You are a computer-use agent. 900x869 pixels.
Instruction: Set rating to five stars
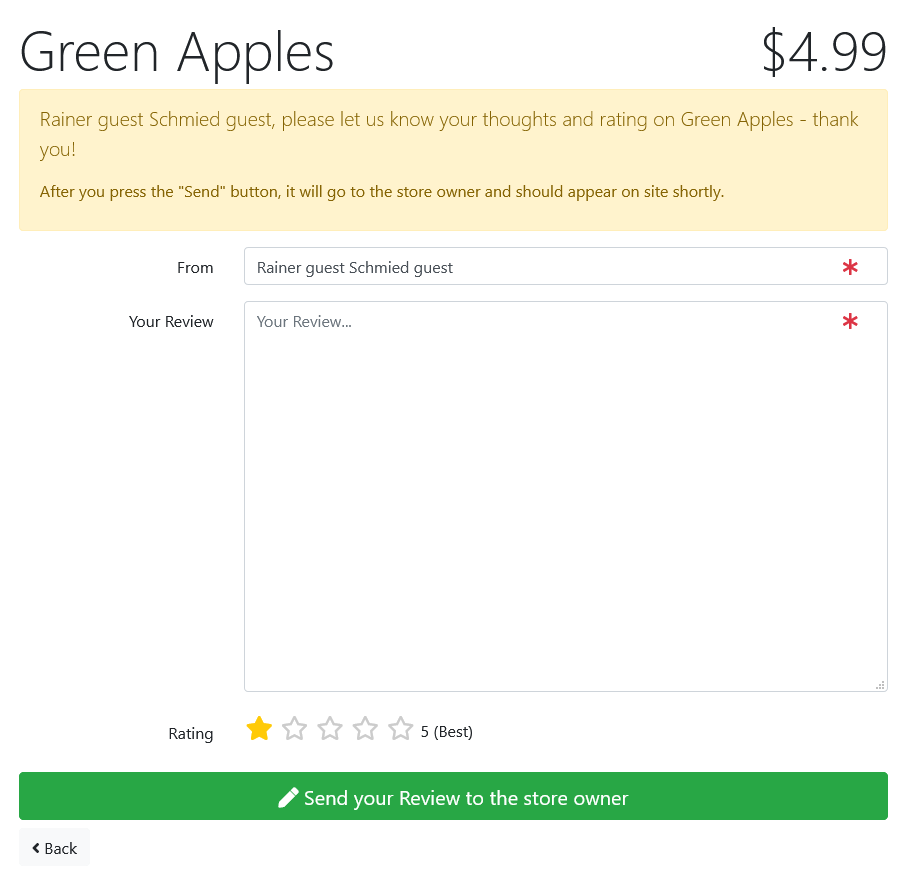401,729
